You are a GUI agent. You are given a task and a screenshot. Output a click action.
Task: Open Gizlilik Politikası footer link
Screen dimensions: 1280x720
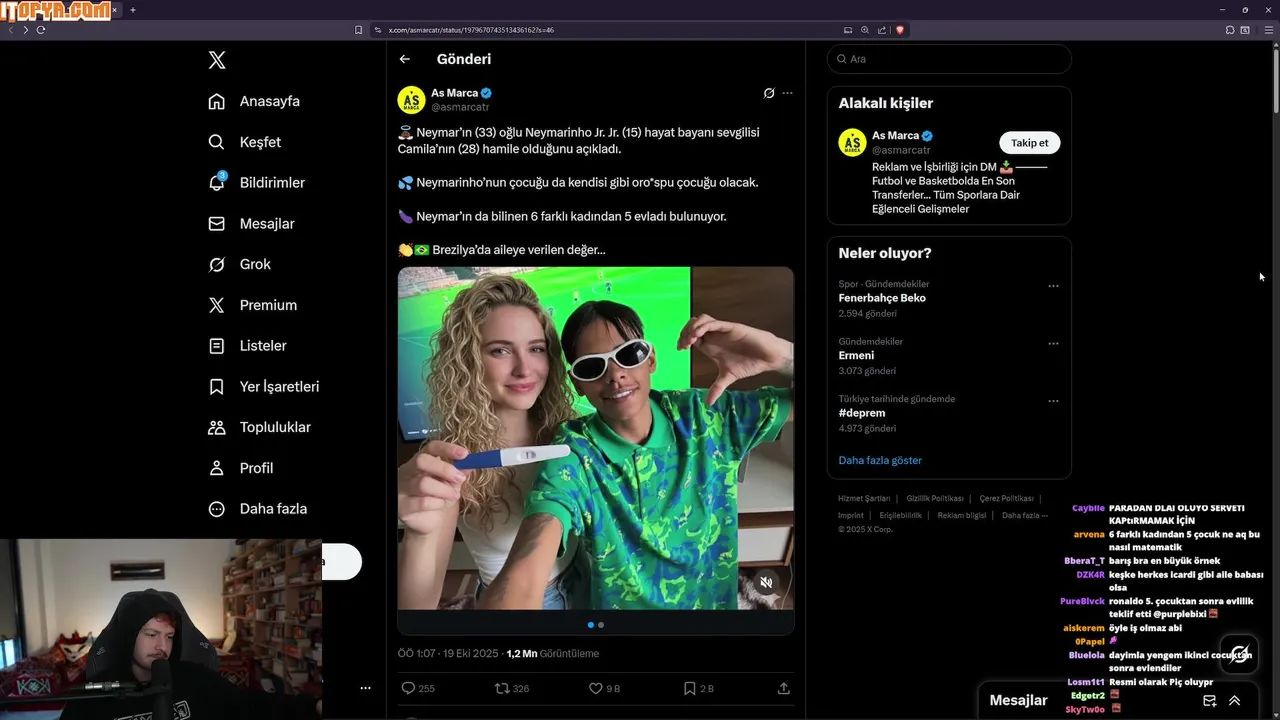(935, 498)
